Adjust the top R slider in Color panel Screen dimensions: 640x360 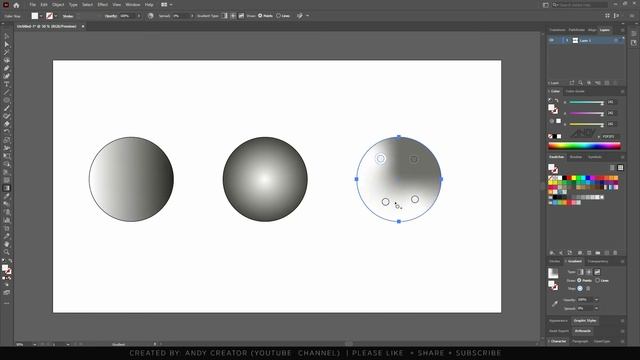[x=587, y=102]
